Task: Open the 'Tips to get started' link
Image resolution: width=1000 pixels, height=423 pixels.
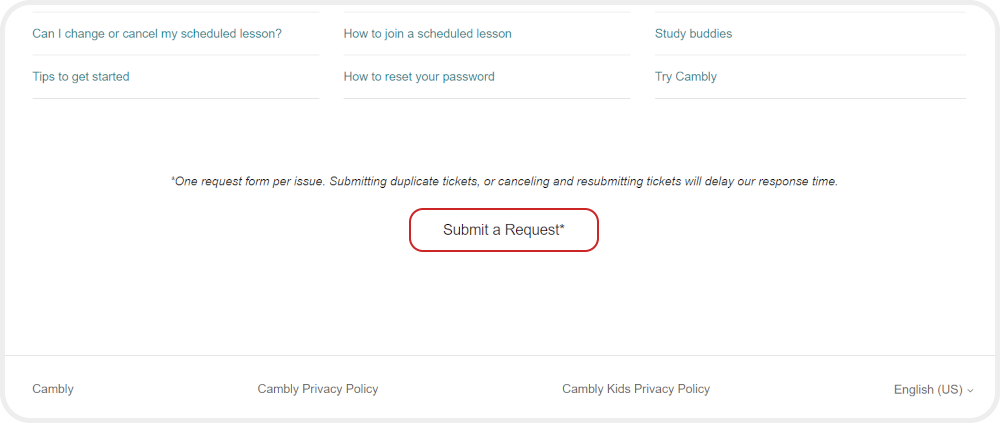Action: [x=81, y=77]
